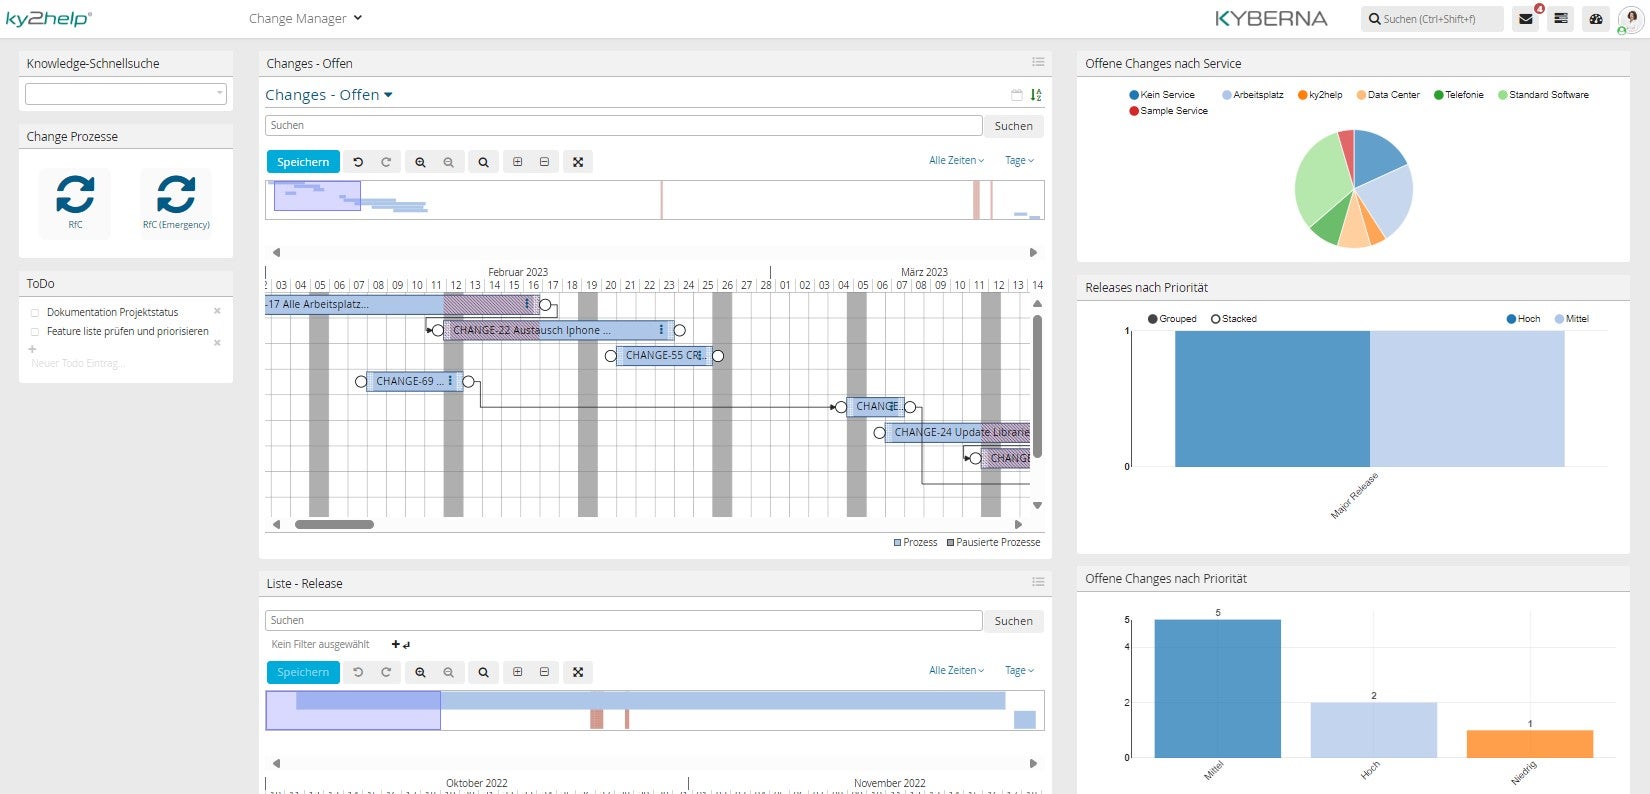Click the calendar icon in Changes panel
Viewport: 1650px width, 794px height.
tap(1017, 95)
